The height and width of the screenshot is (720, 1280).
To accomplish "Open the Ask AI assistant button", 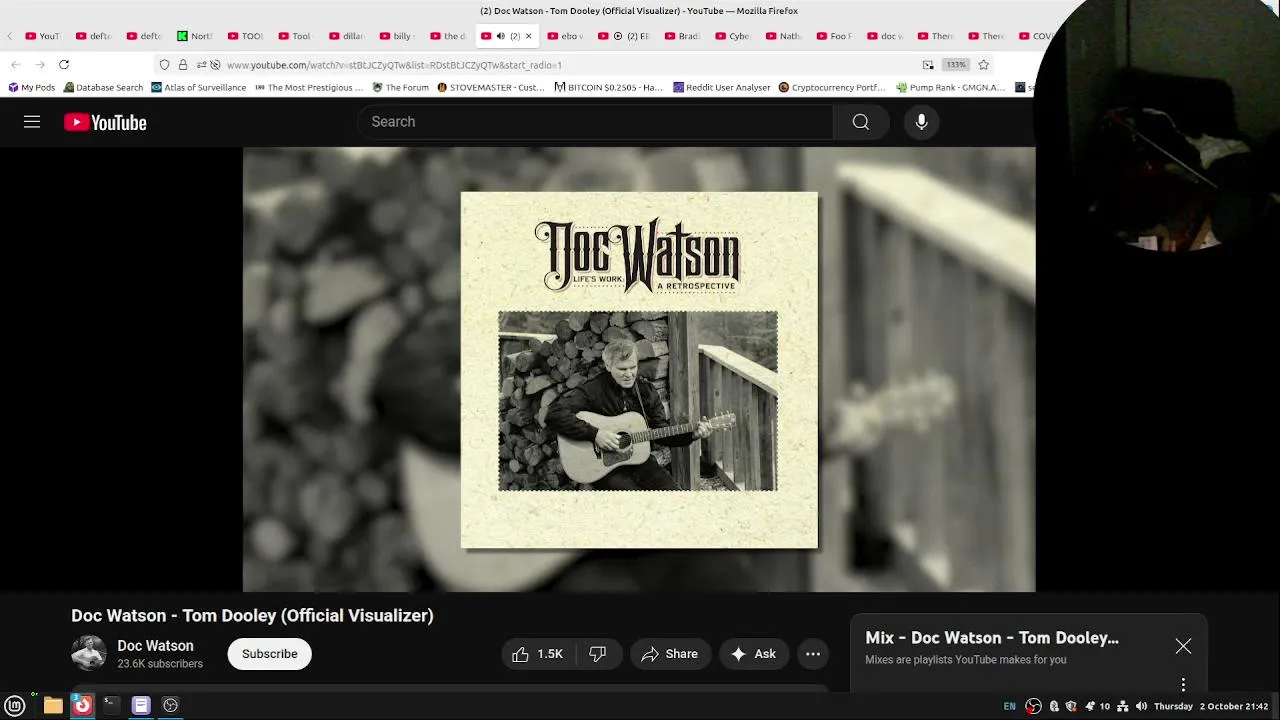I will [x=754, y=654].
